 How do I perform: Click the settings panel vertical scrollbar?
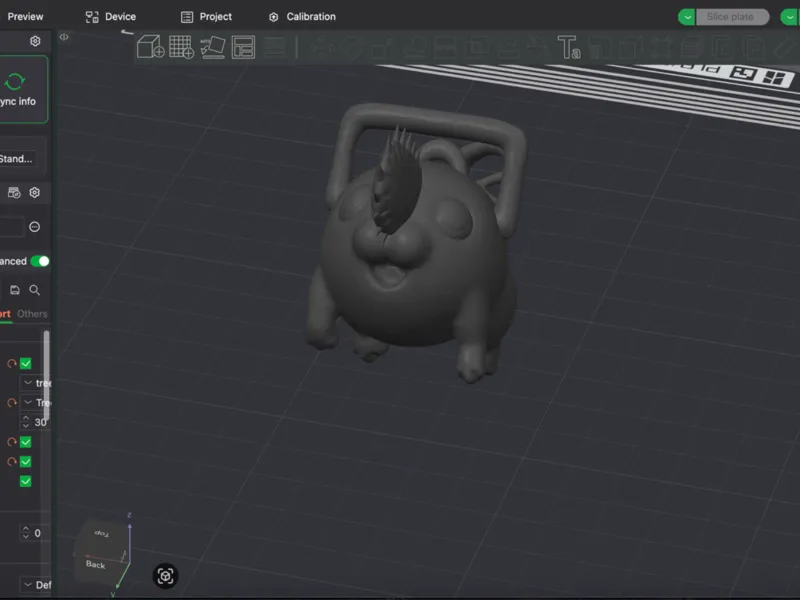[x=46, y=374]
